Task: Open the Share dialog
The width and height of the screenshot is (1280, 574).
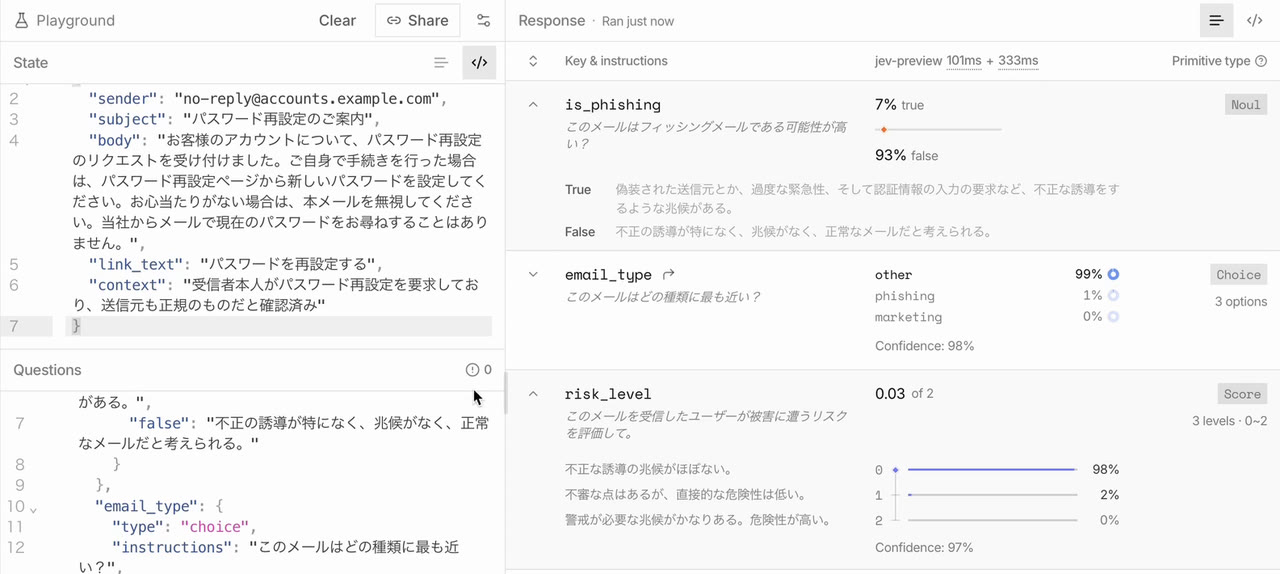Action: (418, 20)
